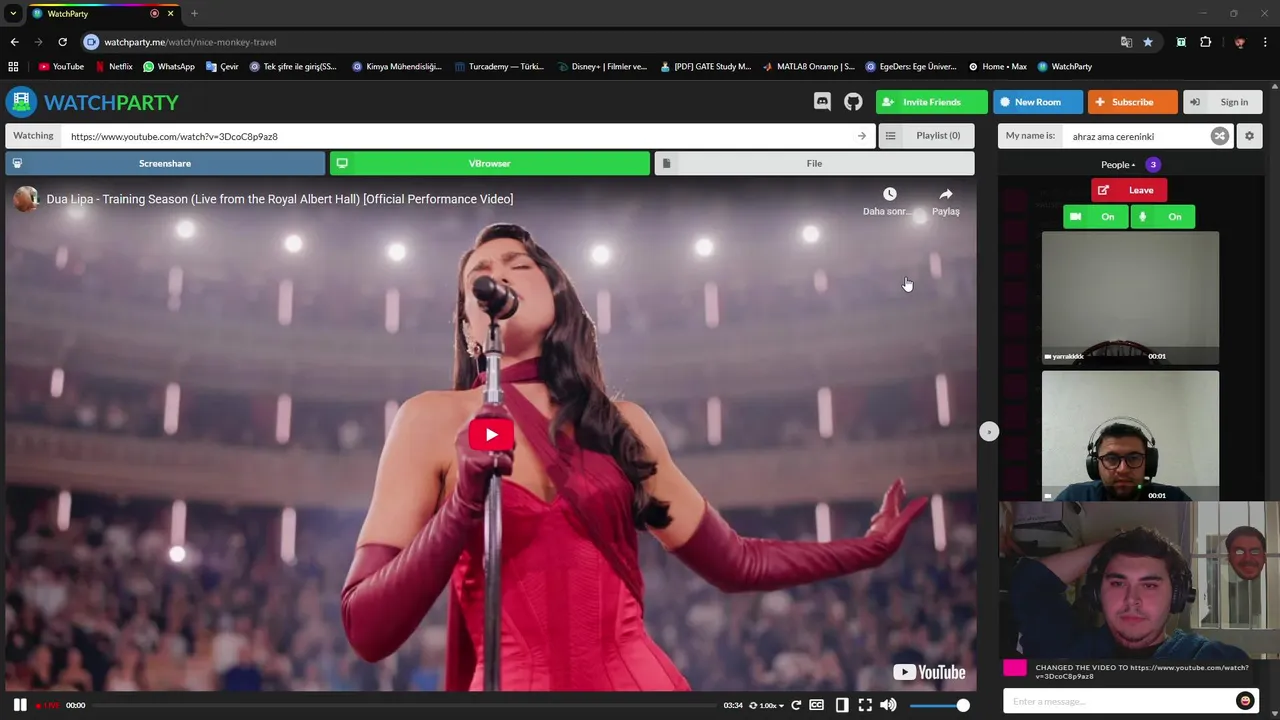Create a New Room
Viewport: 1280px width, 720px height.
(x=1038, y=102)
